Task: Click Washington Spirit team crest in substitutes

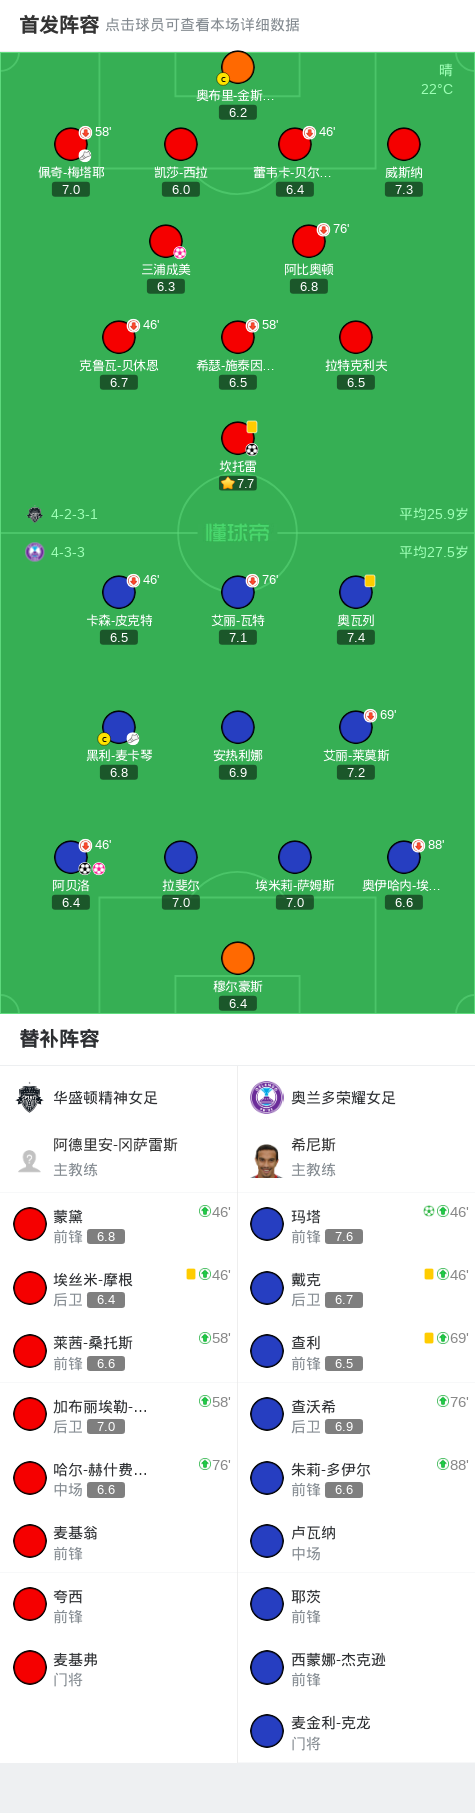Action: click(x=30, y=1098)
